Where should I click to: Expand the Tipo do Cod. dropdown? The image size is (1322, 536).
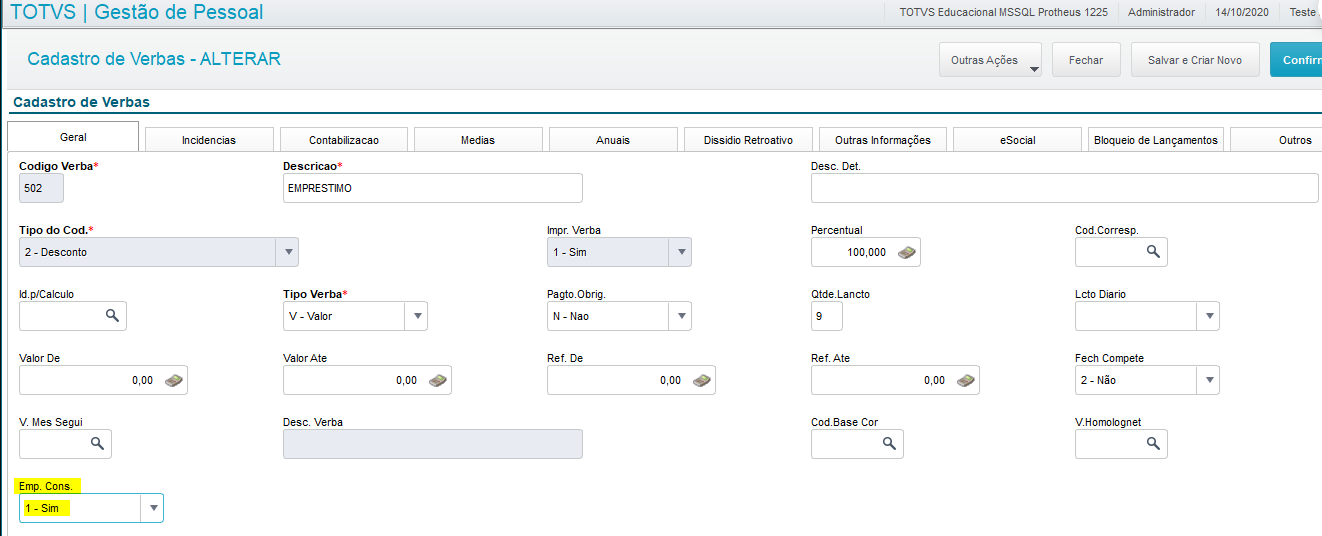point(287,252)
